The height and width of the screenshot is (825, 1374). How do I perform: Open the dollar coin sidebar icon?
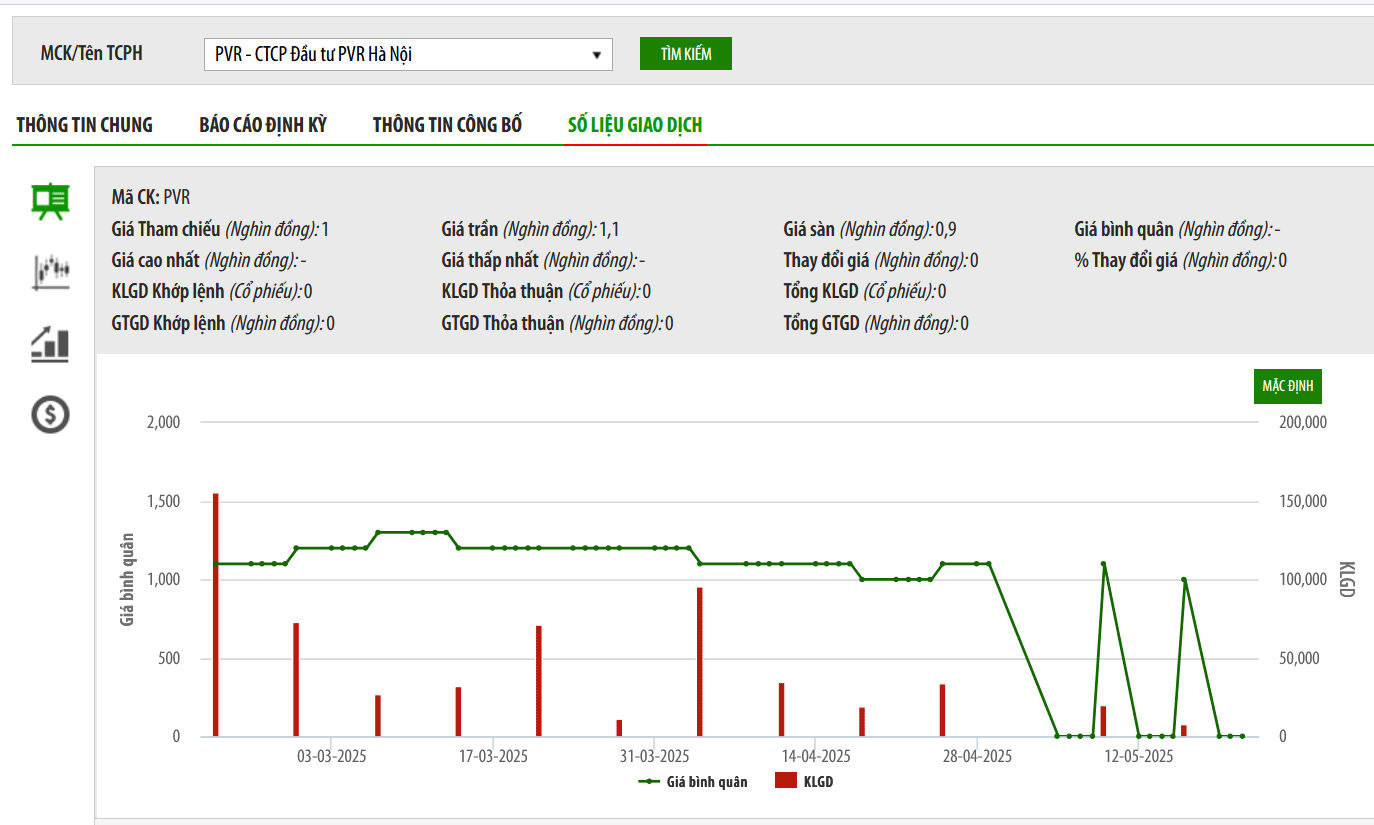pyautogui.click(x=51, y=414)
